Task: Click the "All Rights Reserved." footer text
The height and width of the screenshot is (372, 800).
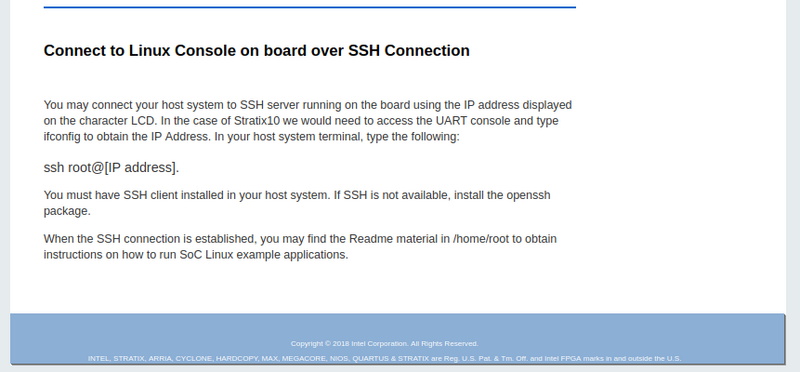Action: [x=444, y=343]
